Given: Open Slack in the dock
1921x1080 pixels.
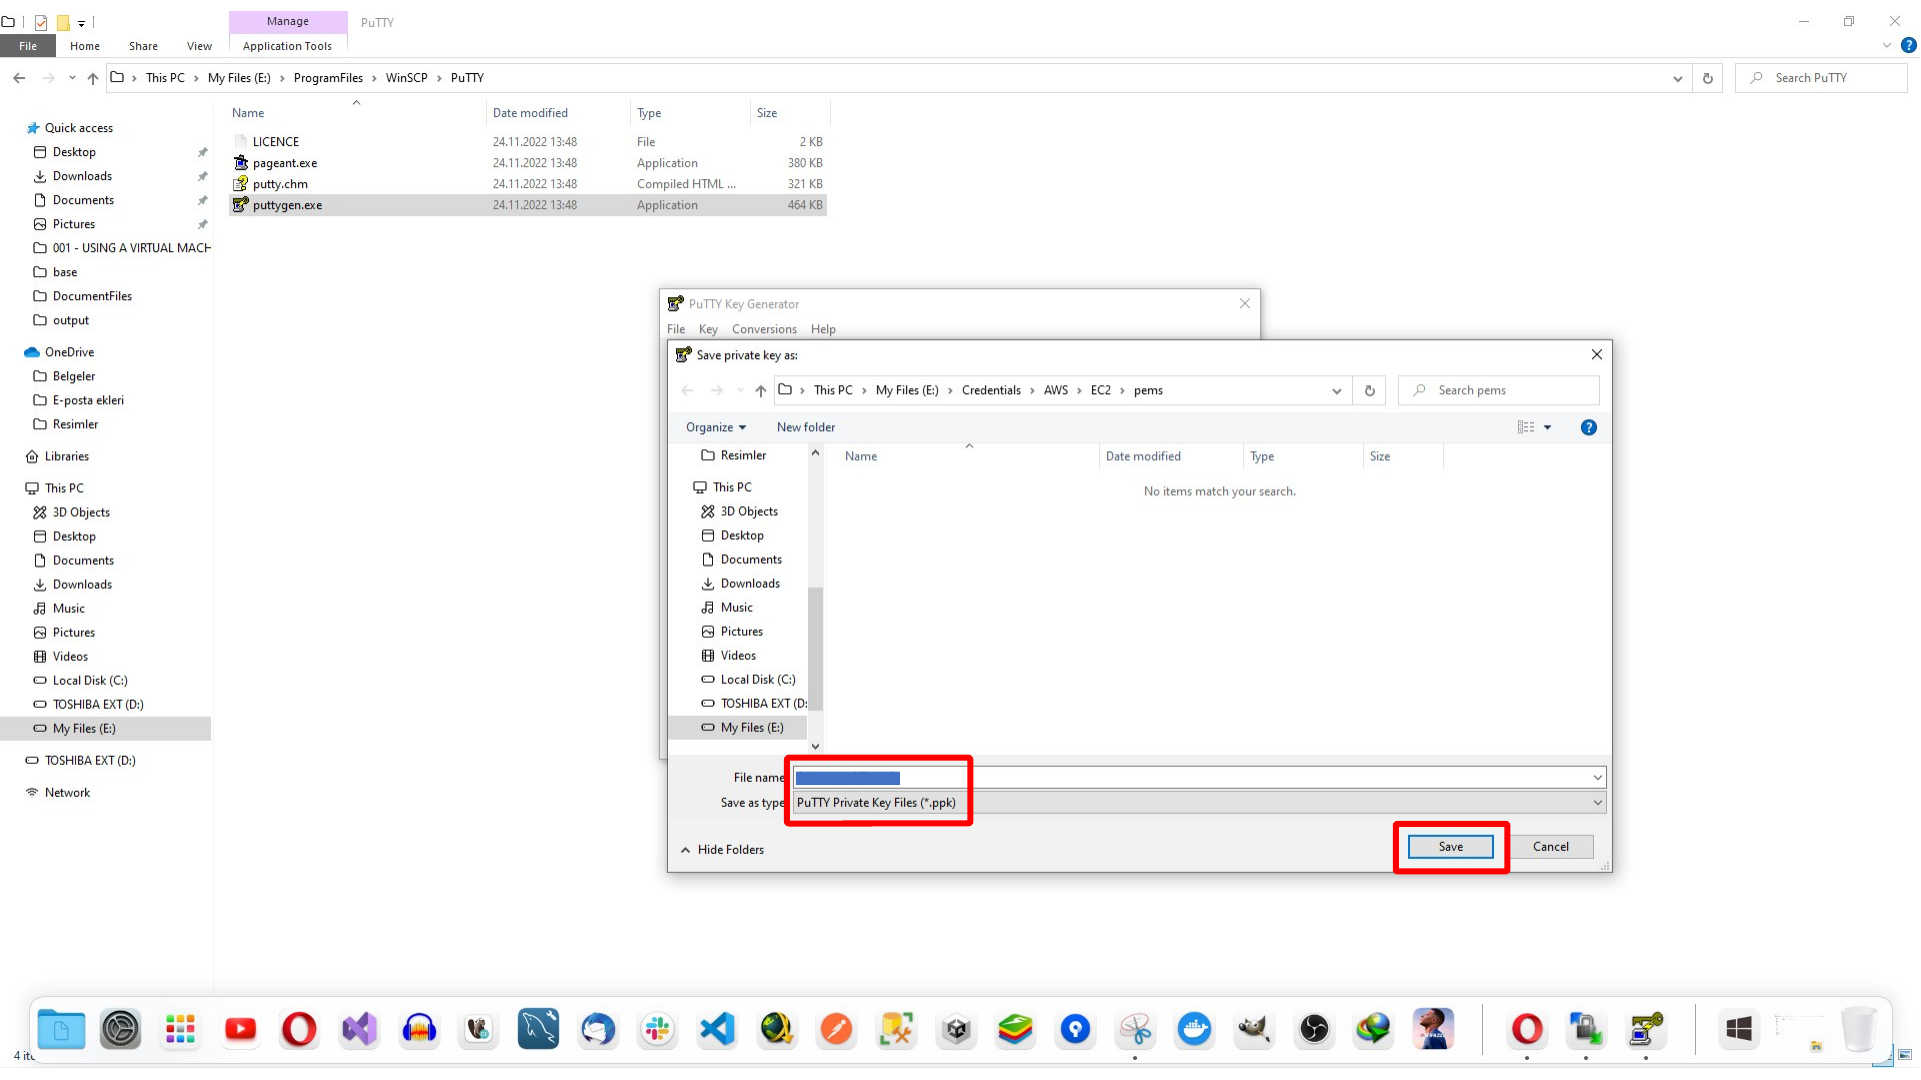Looking at the screenshot, I should 657,1029.
